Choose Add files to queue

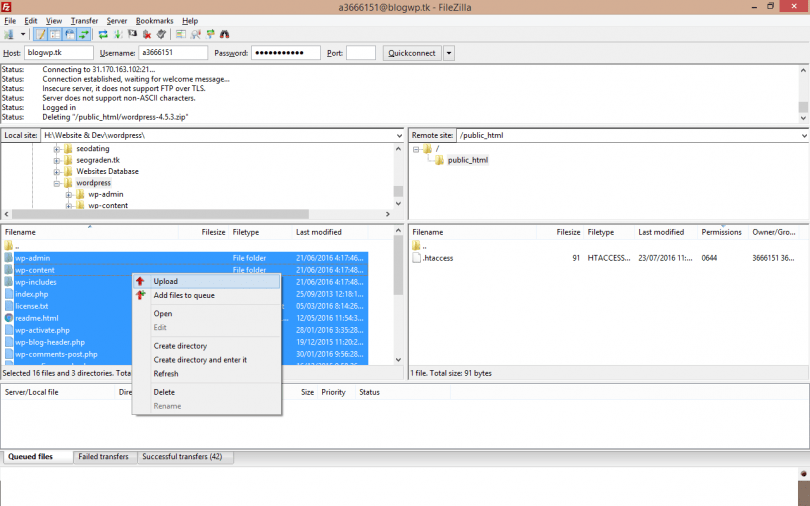(207, 295)
